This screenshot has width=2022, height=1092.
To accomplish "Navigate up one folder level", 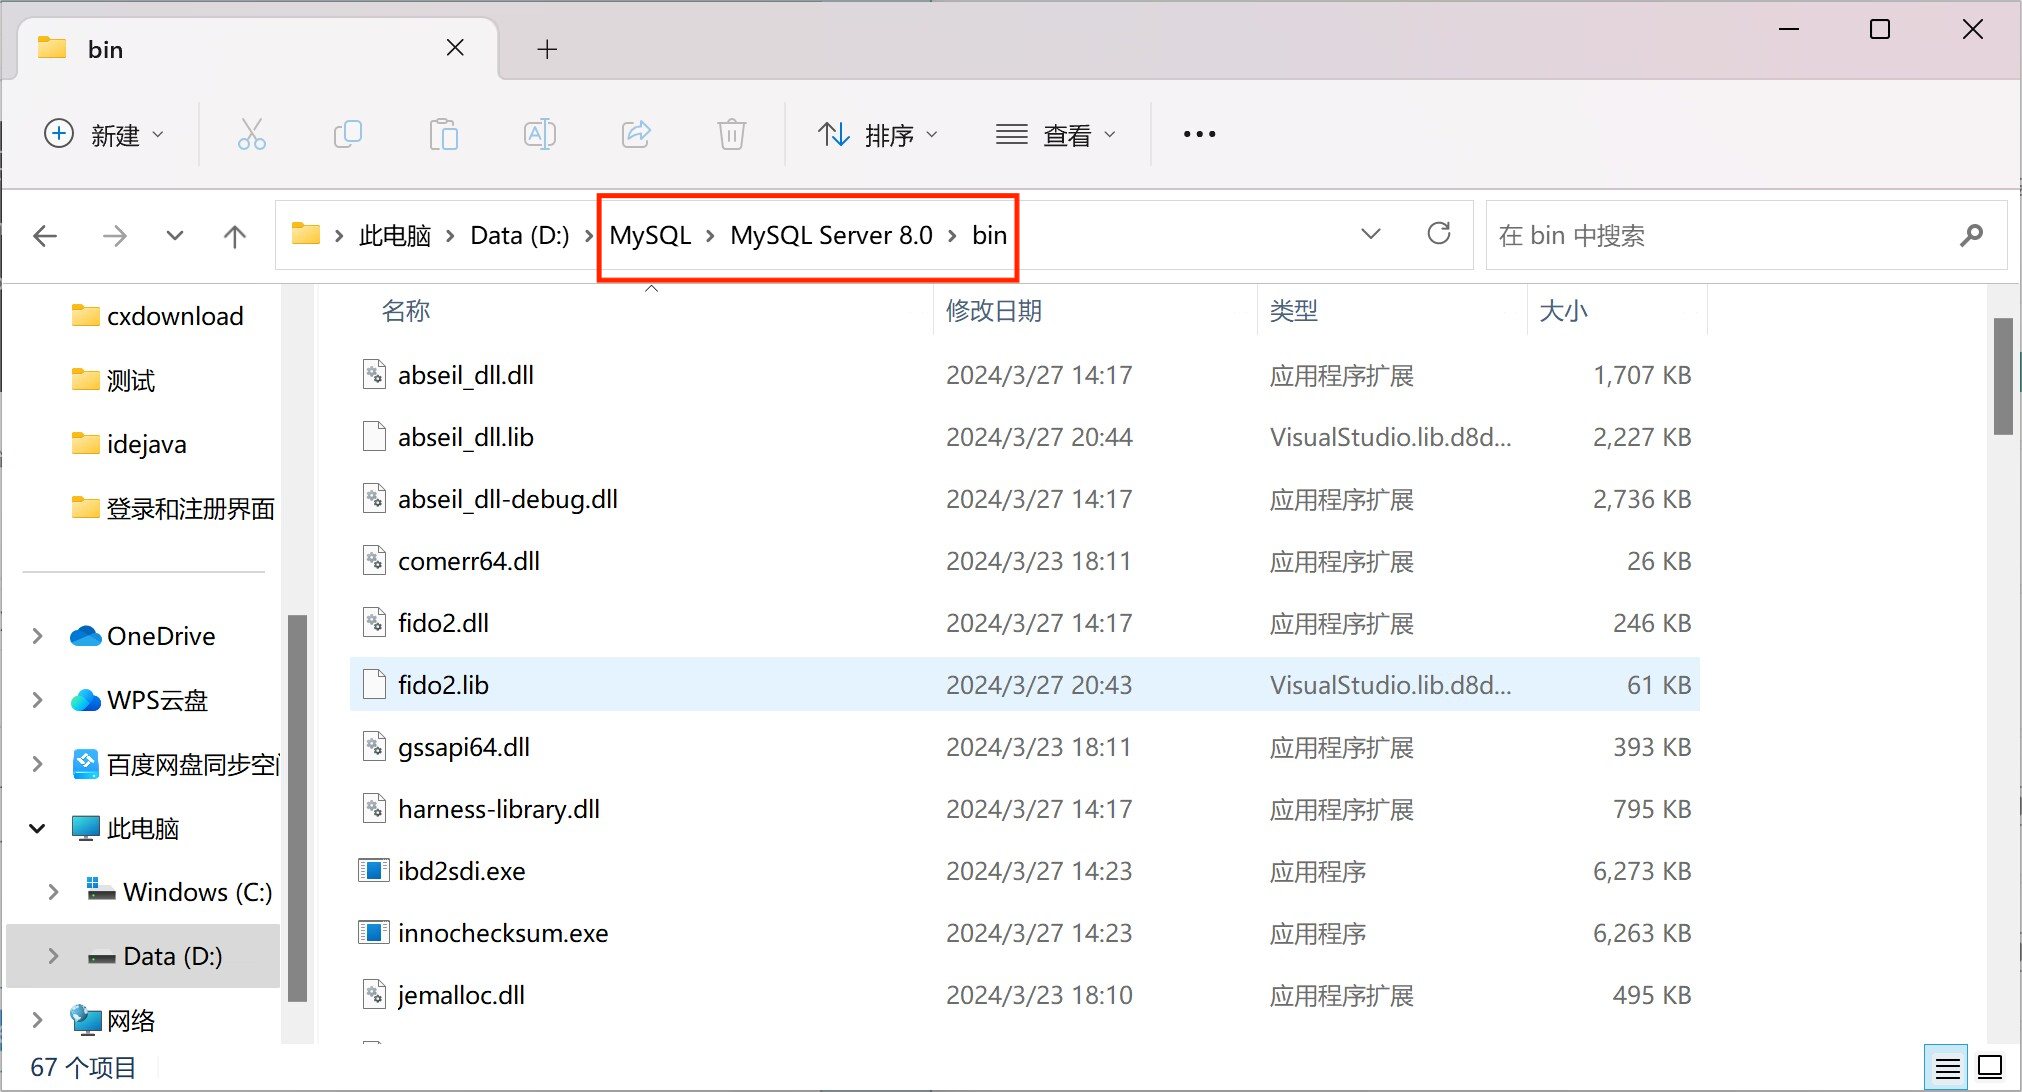I will click(x=234, y=236).
